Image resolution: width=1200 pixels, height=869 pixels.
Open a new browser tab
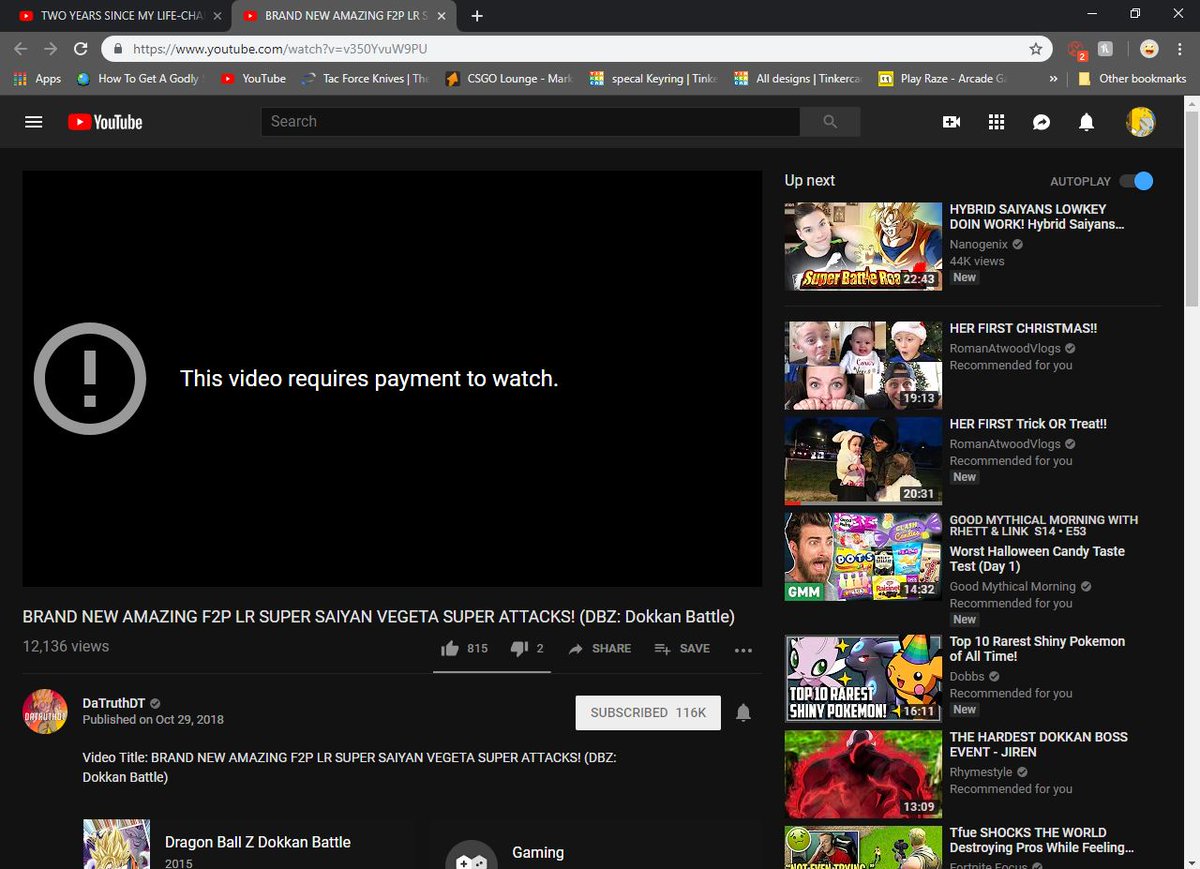point(477,16)
